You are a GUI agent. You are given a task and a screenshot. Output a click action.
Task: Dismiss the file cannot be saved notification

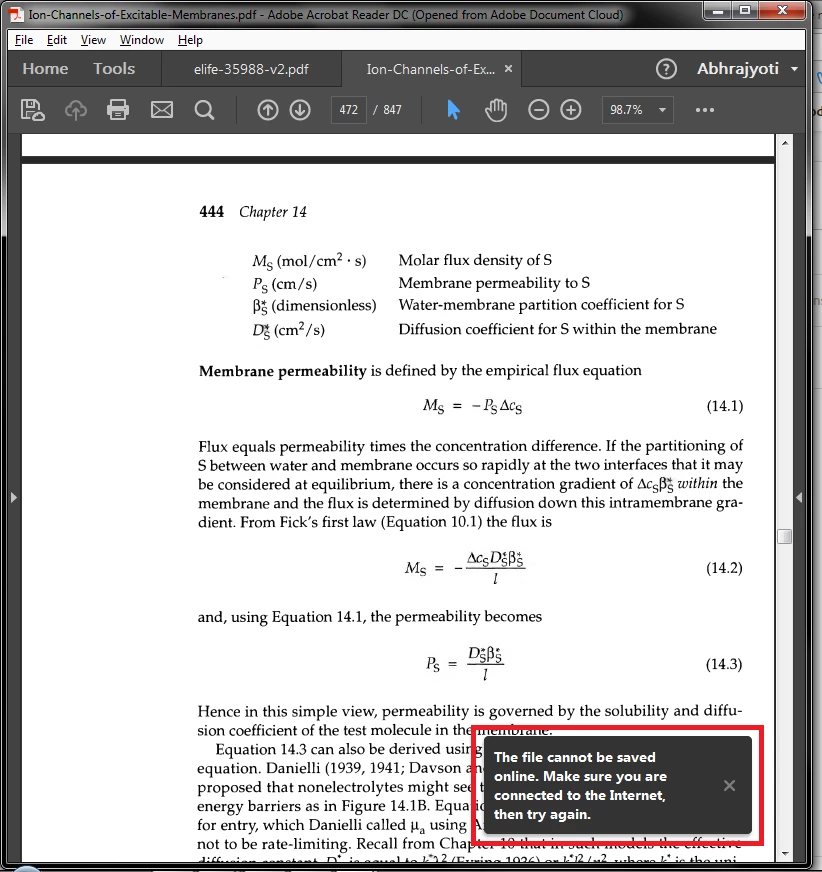tap(729, 785)
